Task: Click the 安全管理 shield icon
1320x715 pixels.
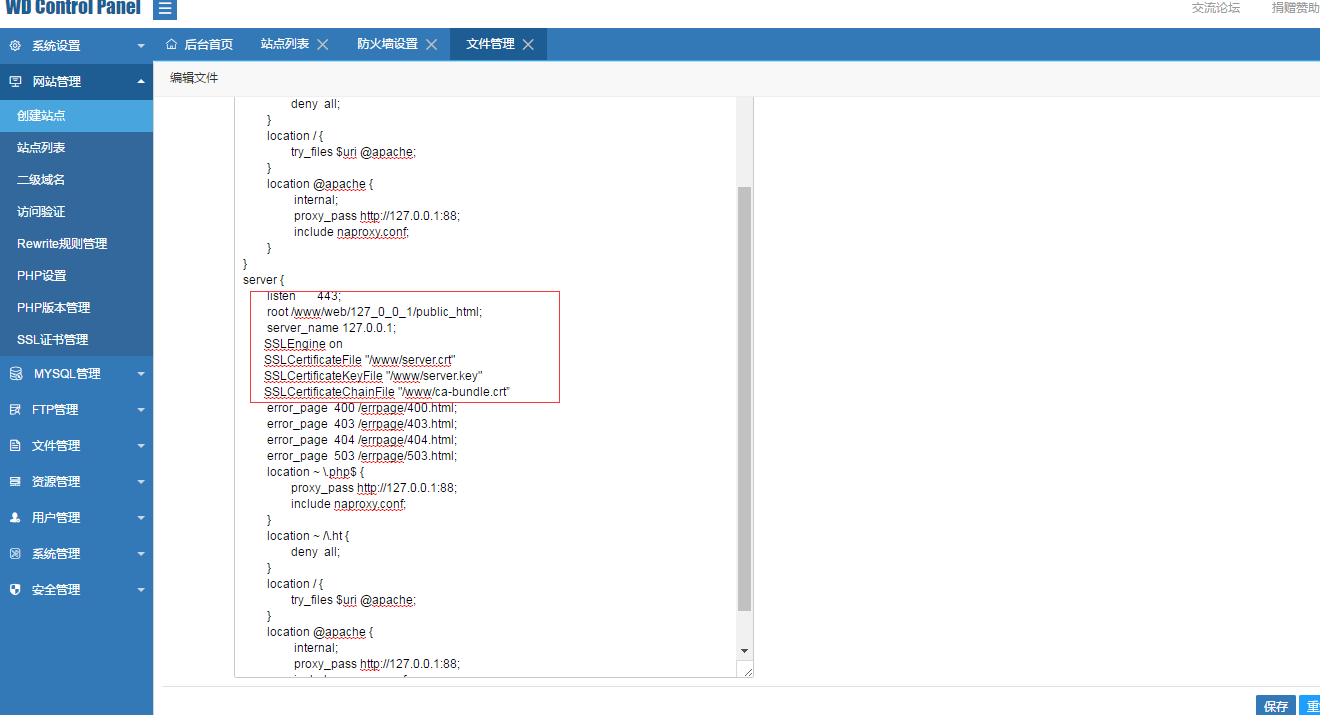Action: click(15, 590)
